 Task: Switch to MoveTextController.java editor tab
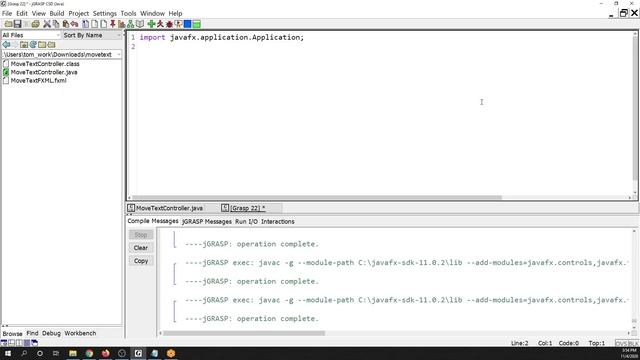[x=169, y=208]
